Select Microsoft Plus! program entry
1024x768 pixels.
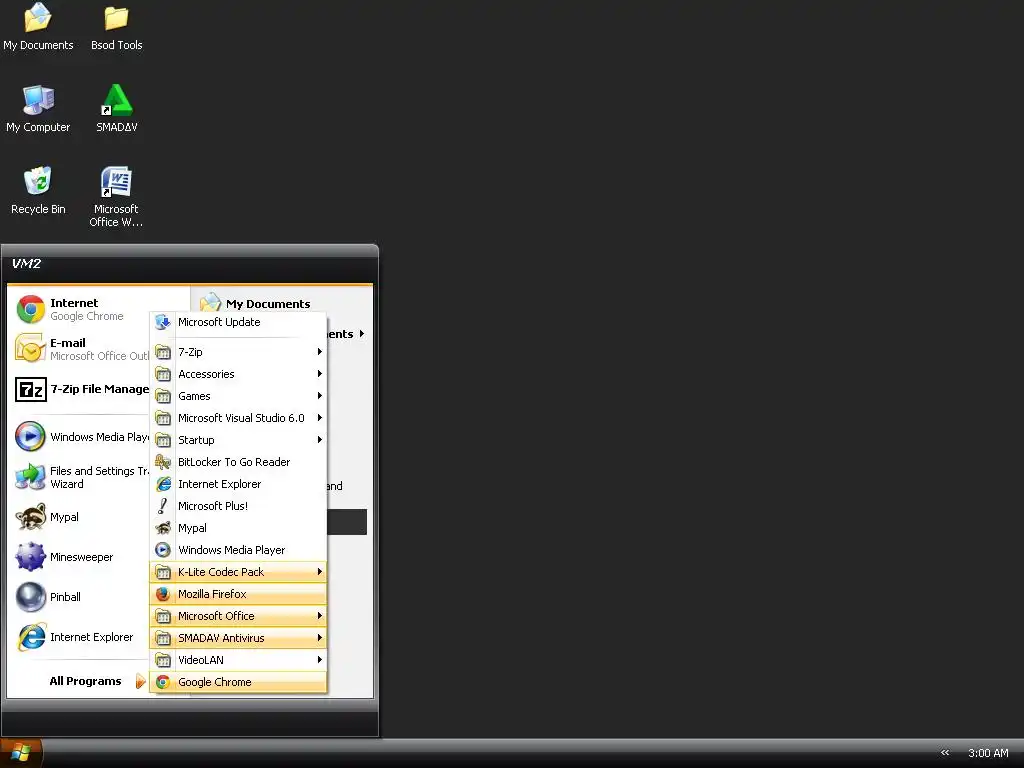(x=238, y=505)
